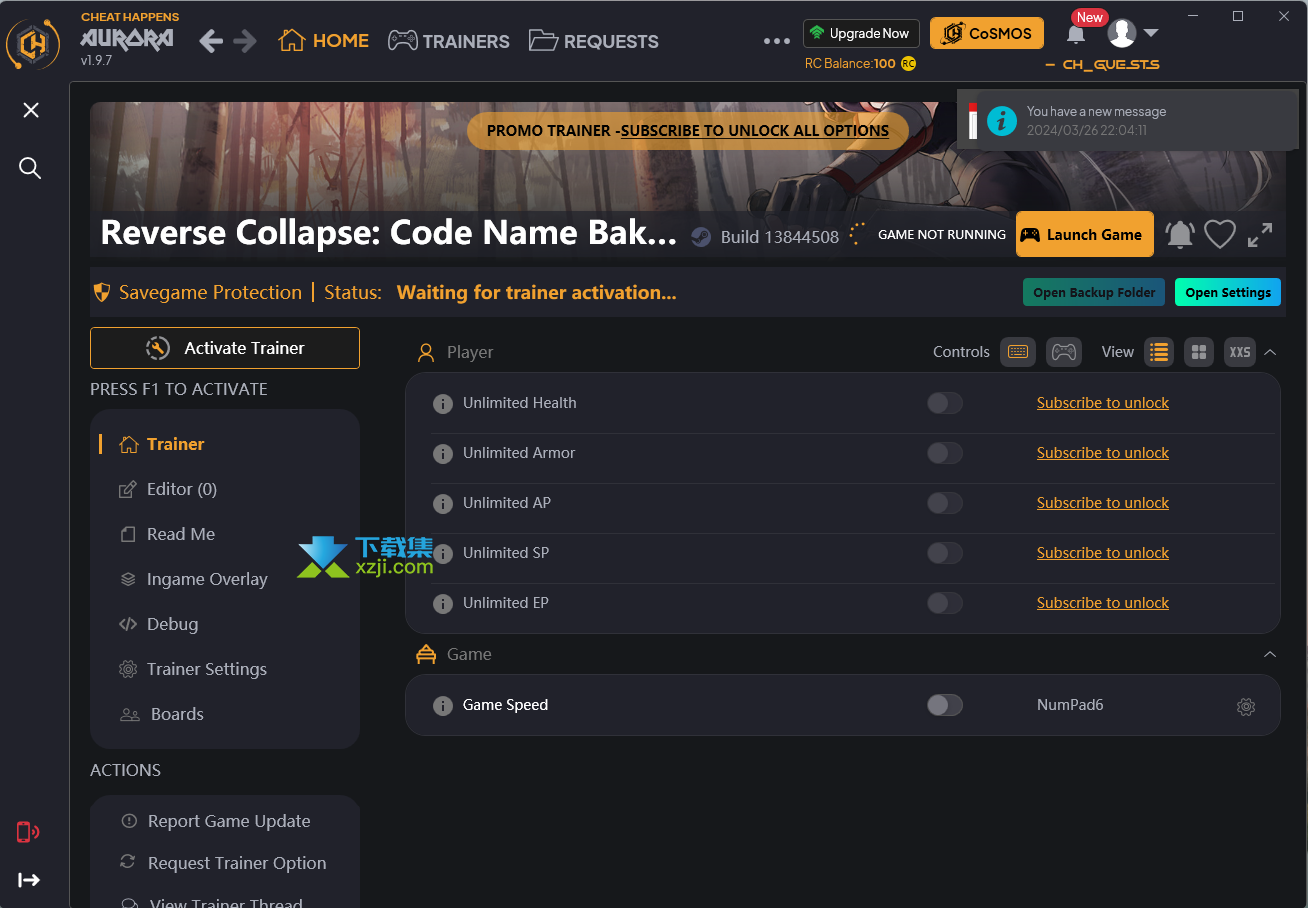The image size is (1308, 908).
Task: Close the left sidebar with X icon
Action: 31,110
